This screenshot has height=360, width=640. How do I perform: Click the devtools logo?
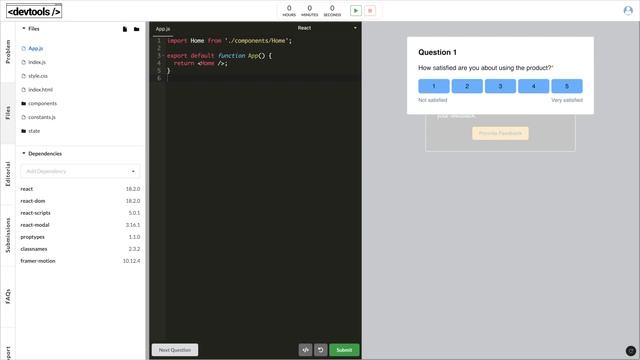click(x=34, y=11)
